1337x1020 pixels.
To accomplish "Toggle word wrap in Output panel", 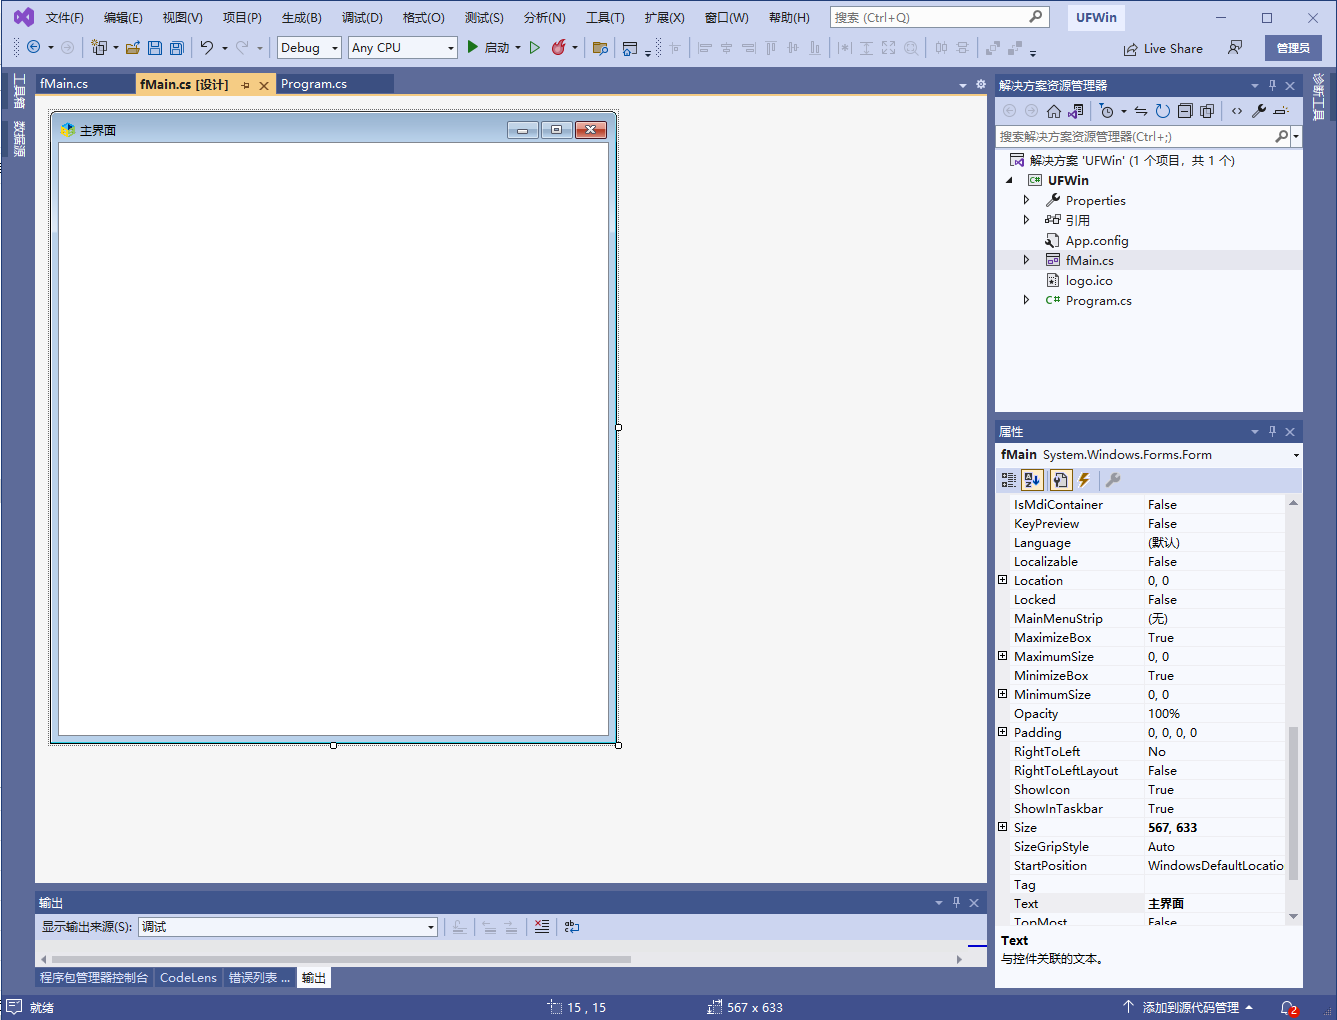I will 572,927.
